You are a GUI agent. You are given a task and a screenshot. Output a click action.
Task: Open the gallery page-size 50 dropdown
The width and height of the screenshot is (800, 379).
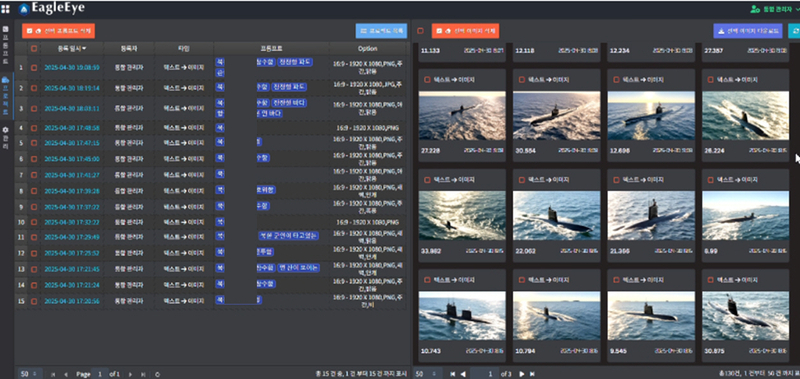coord(428,374)
